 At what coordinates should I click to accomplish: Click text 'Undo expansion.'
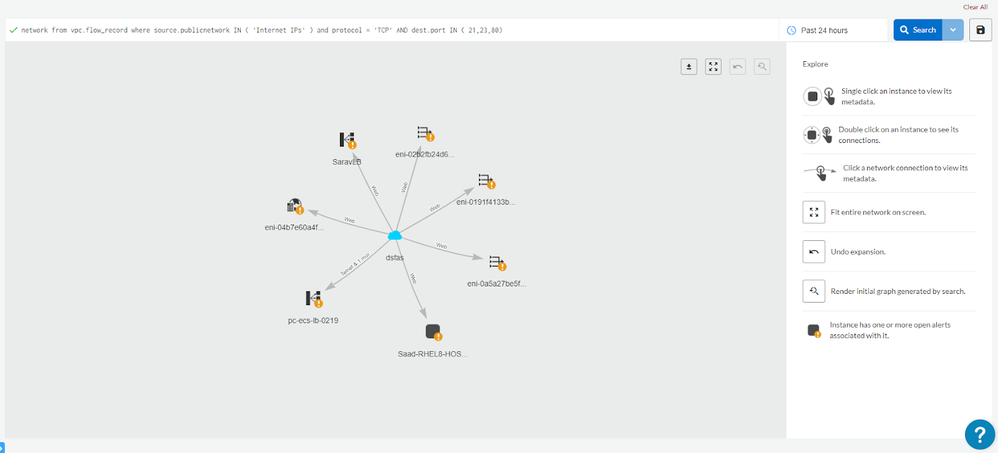(858, 252)
